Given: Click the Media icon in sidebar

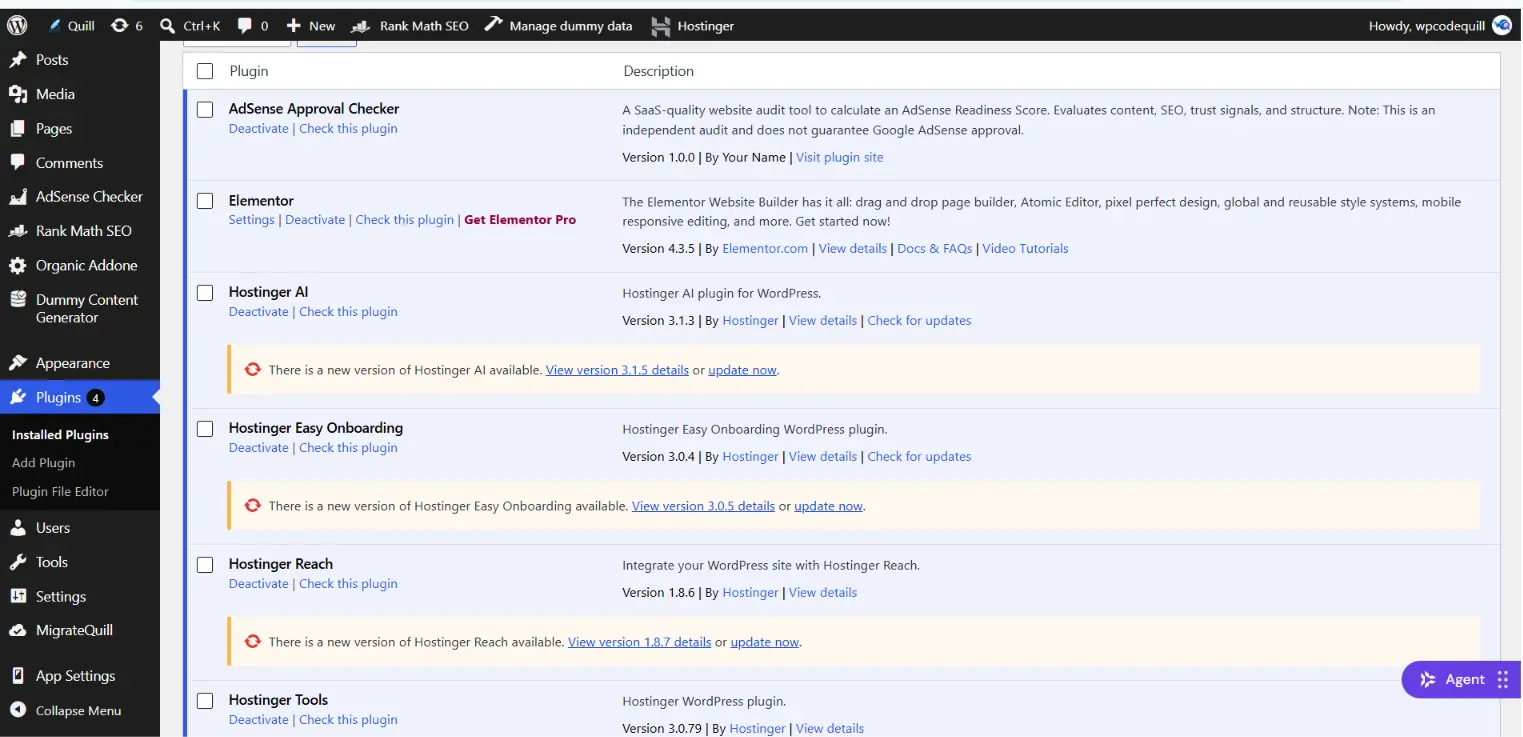Looking at the screenshot, I should [18, 94].
